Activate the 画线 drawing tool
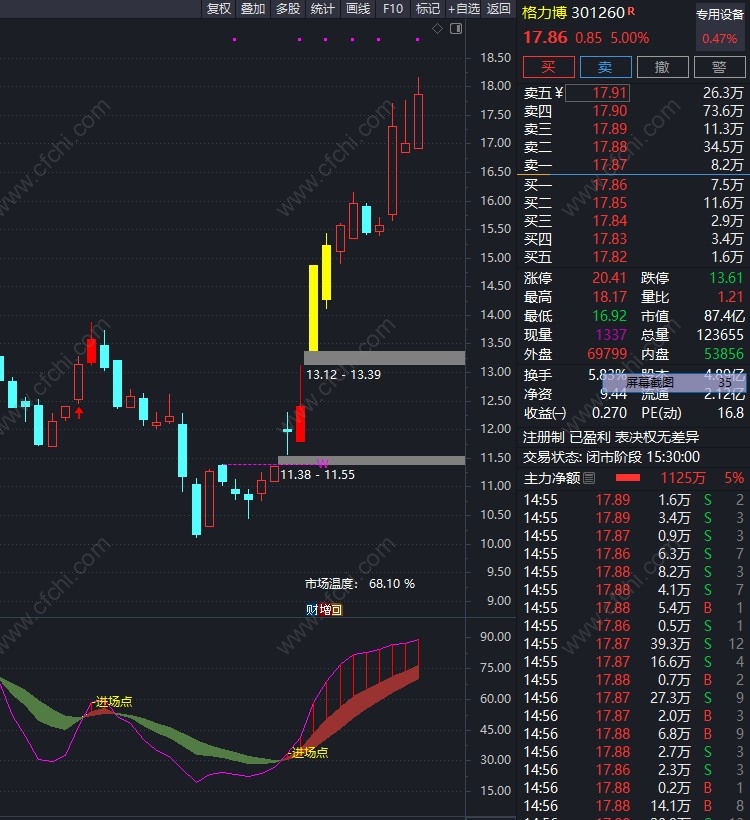 pyautogui.click(x=358, y=9)
